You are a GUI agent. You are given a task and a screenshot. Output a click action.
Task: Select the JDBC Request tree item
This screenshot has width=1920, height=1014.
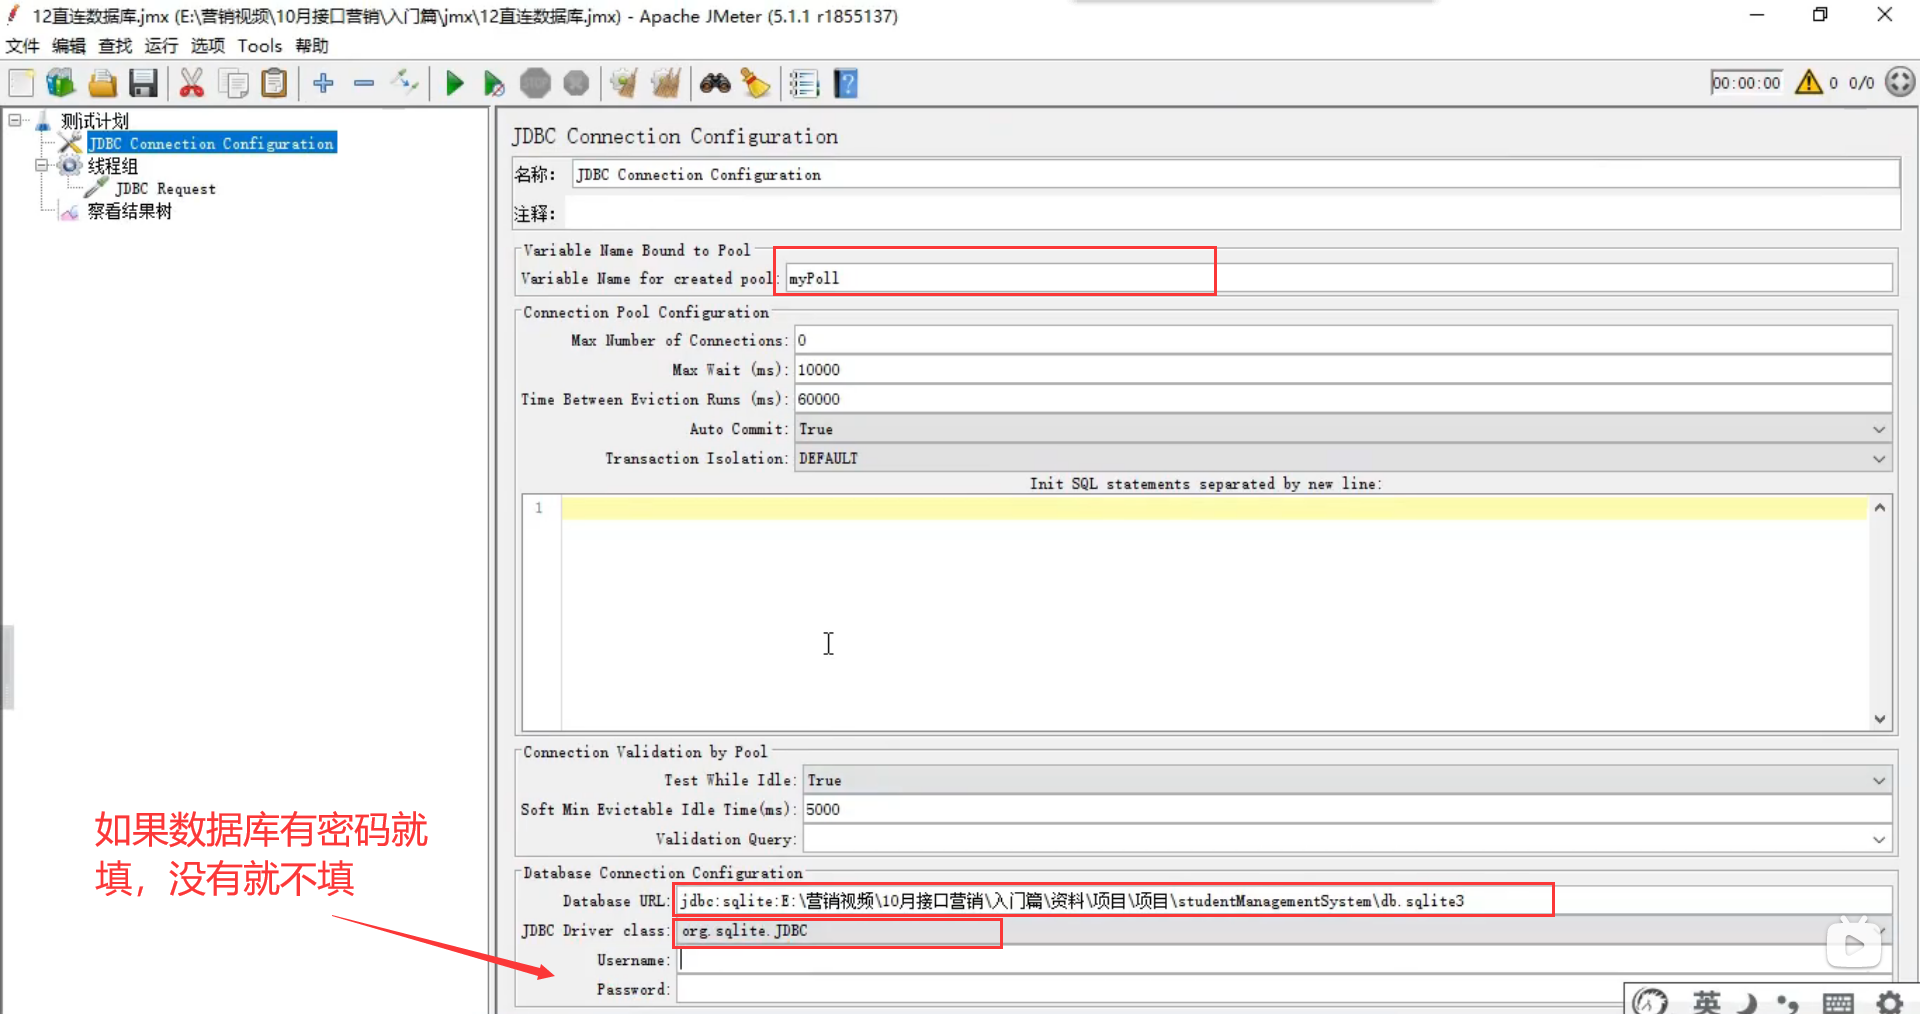click(165, 189)
